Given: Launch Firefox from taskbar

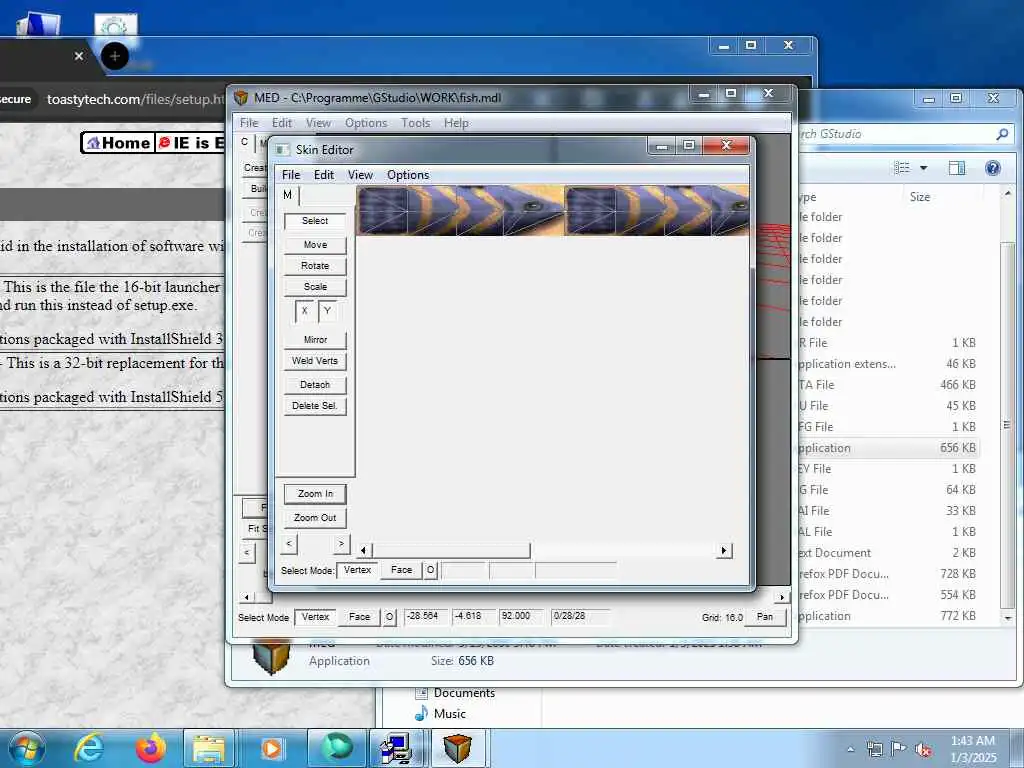Looking at the screenshot, I should click(x=150, y=748).
